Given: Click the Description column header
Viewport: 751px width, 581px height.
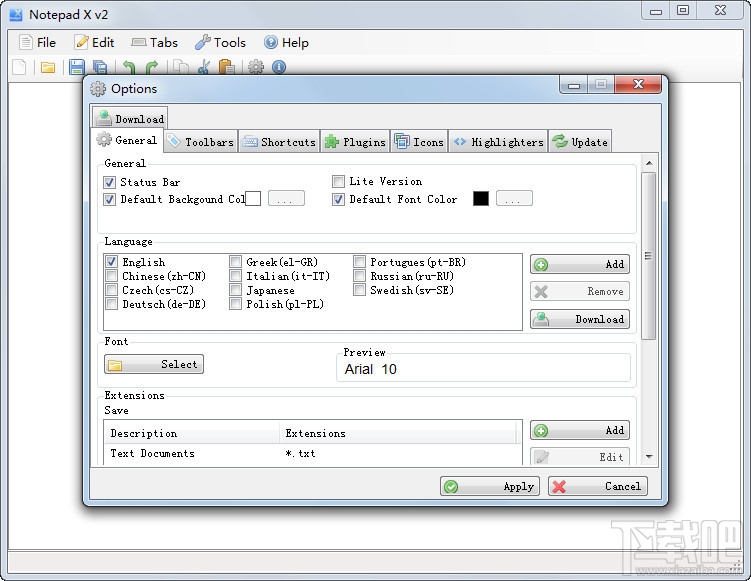Looking at the screenshot, I should (192, 433).
